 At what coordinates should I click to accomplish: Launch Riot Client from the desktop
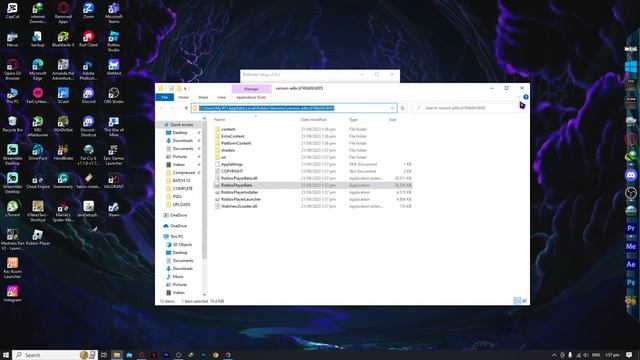click(88, 39)
